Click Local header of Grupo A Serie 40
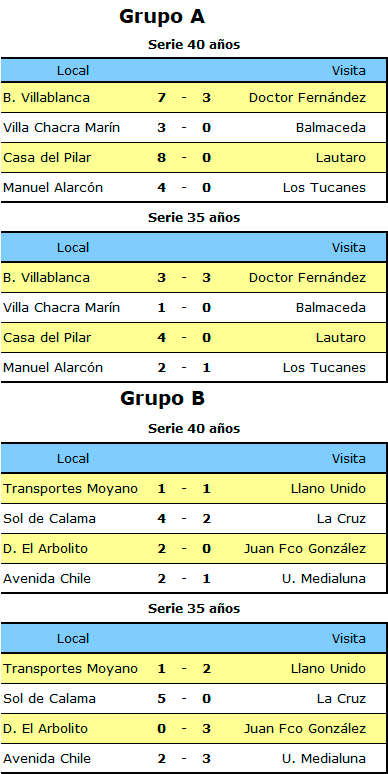This screenshot has width=388, height=774. pos(73,71)
